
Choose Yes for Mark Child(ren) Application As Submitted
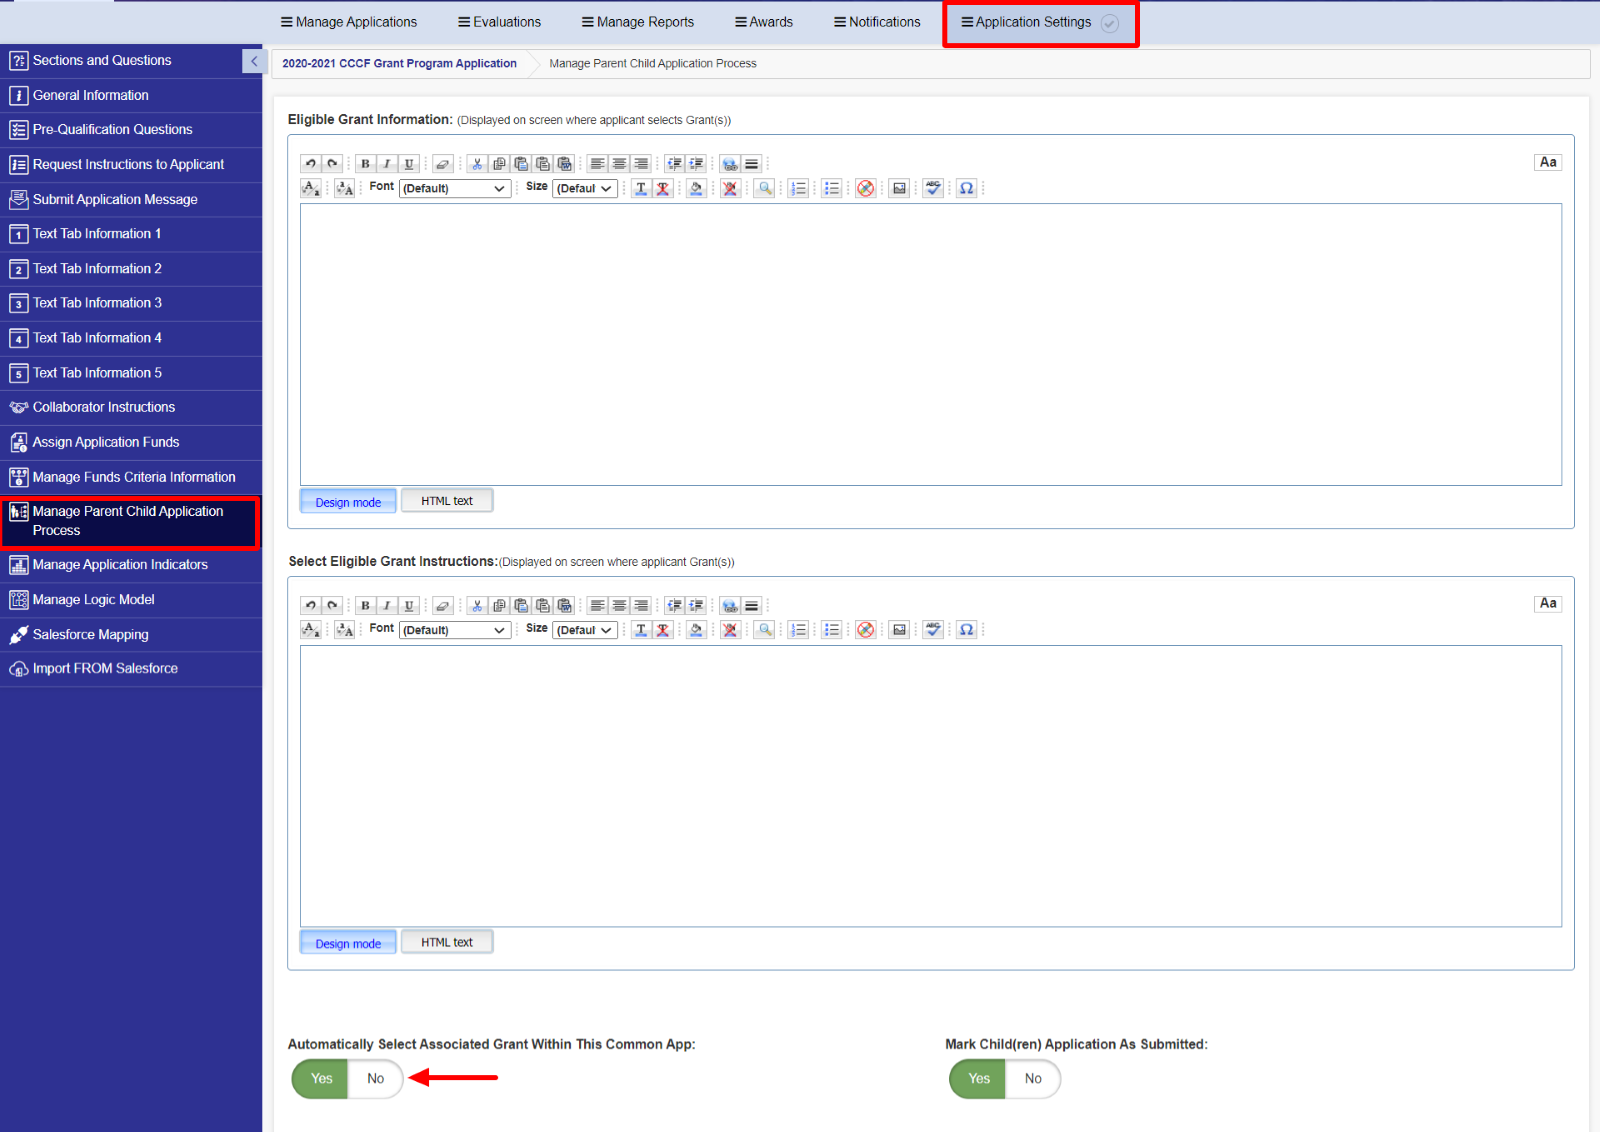[x=978, y=1079]
